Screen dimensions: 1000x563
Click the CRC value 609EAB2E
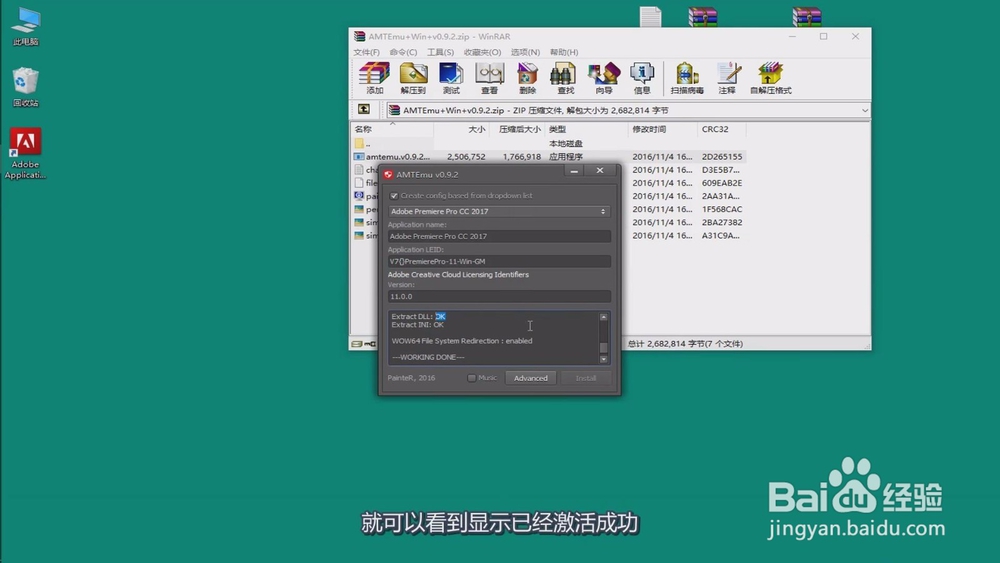point(721,183)
